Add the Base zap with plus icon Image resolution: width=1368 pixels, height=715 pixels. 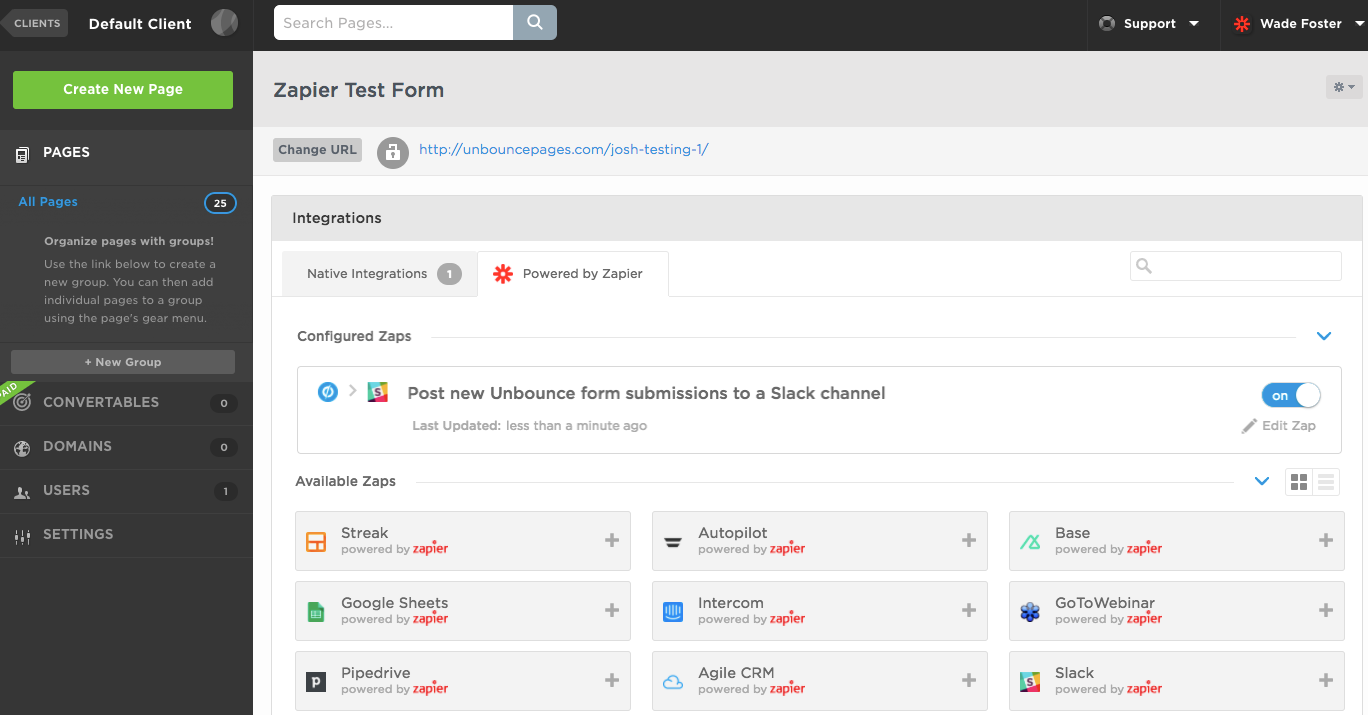tap(1326, 540)
